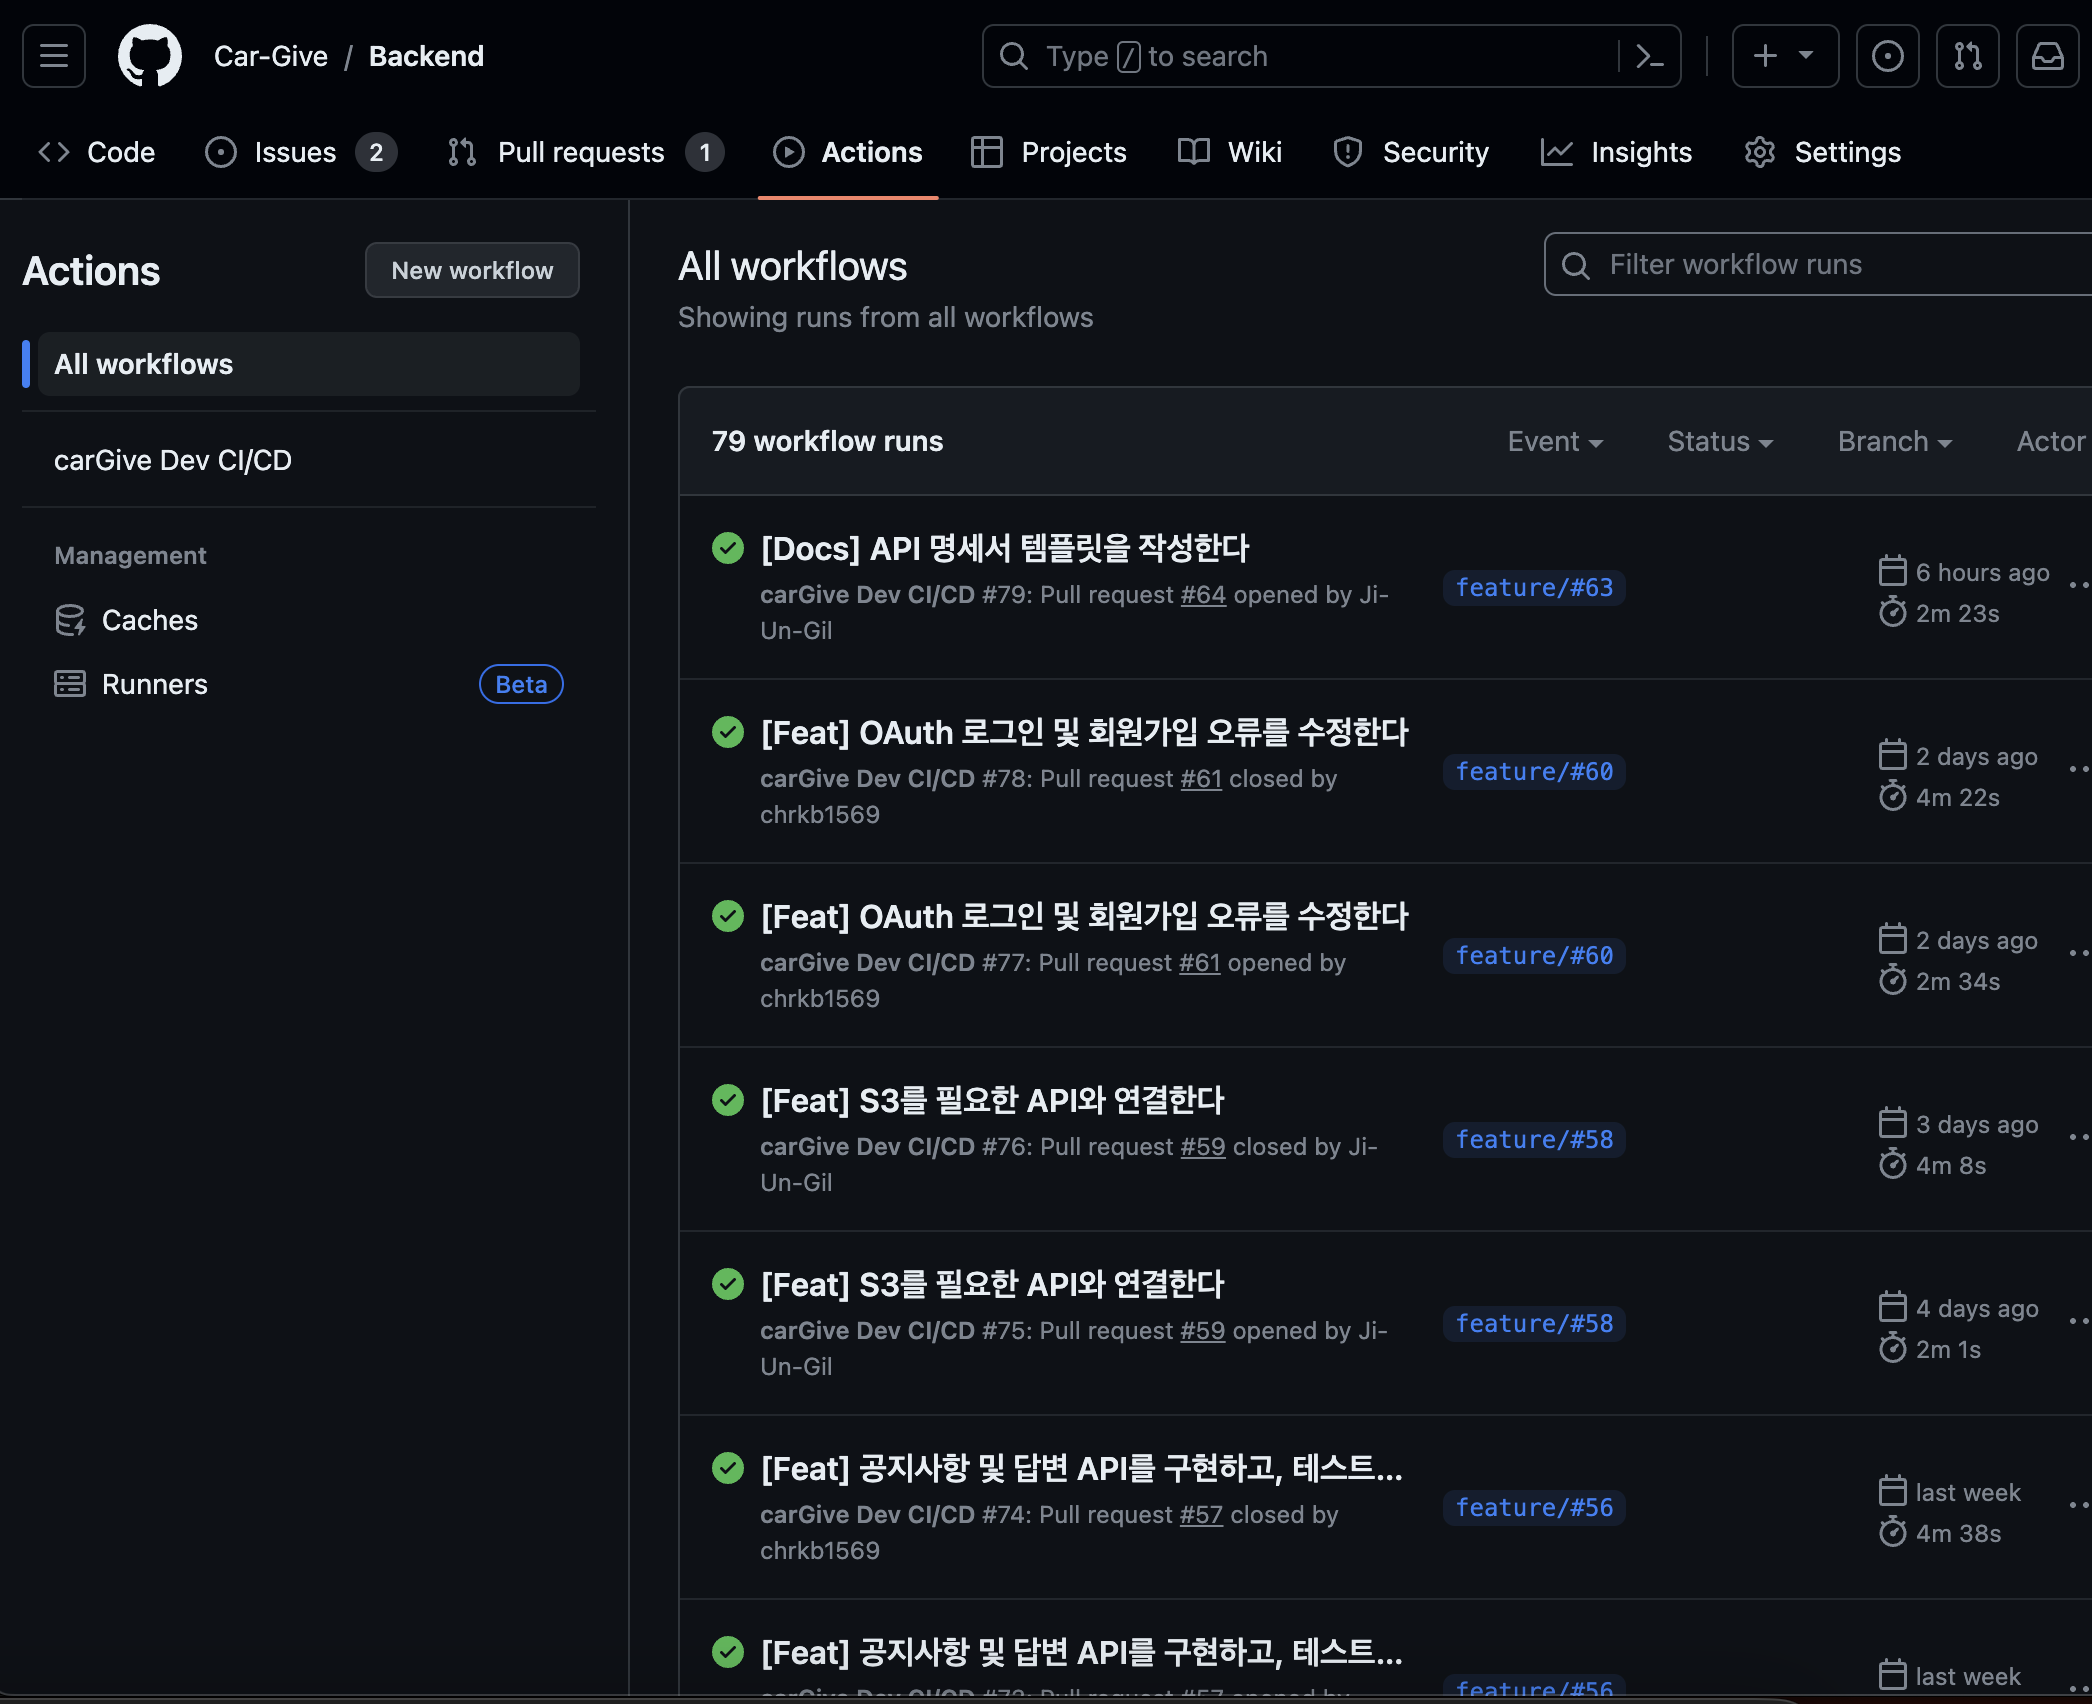The image size is (2092, 1704).
Task: Open pull request #61 link in run #78
Action: [1201, 778]
